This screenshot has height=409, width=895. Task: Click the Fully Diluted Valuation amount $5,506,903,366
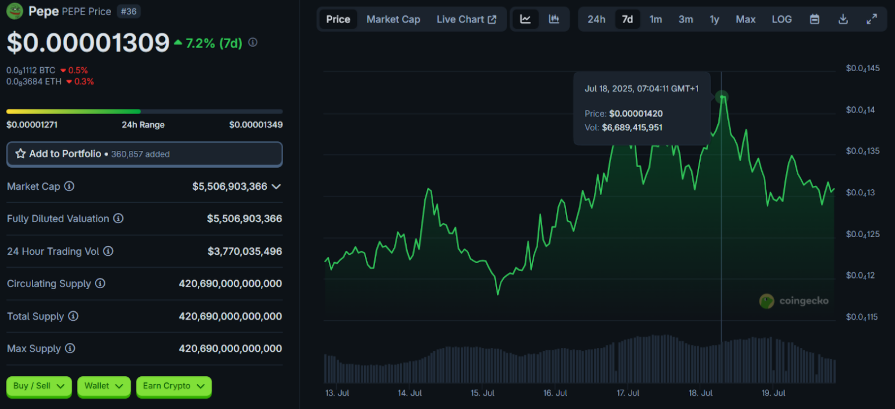pyautogui.click(x=244, y=218)
